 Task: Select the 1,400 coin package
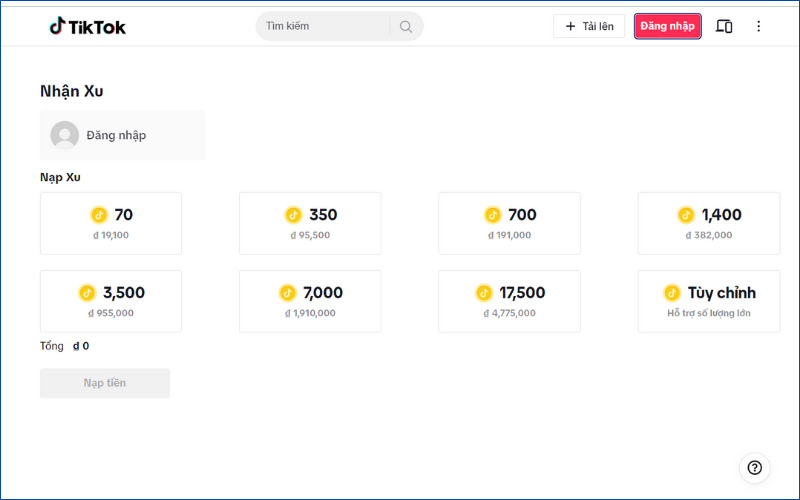(x=709, y=223)
